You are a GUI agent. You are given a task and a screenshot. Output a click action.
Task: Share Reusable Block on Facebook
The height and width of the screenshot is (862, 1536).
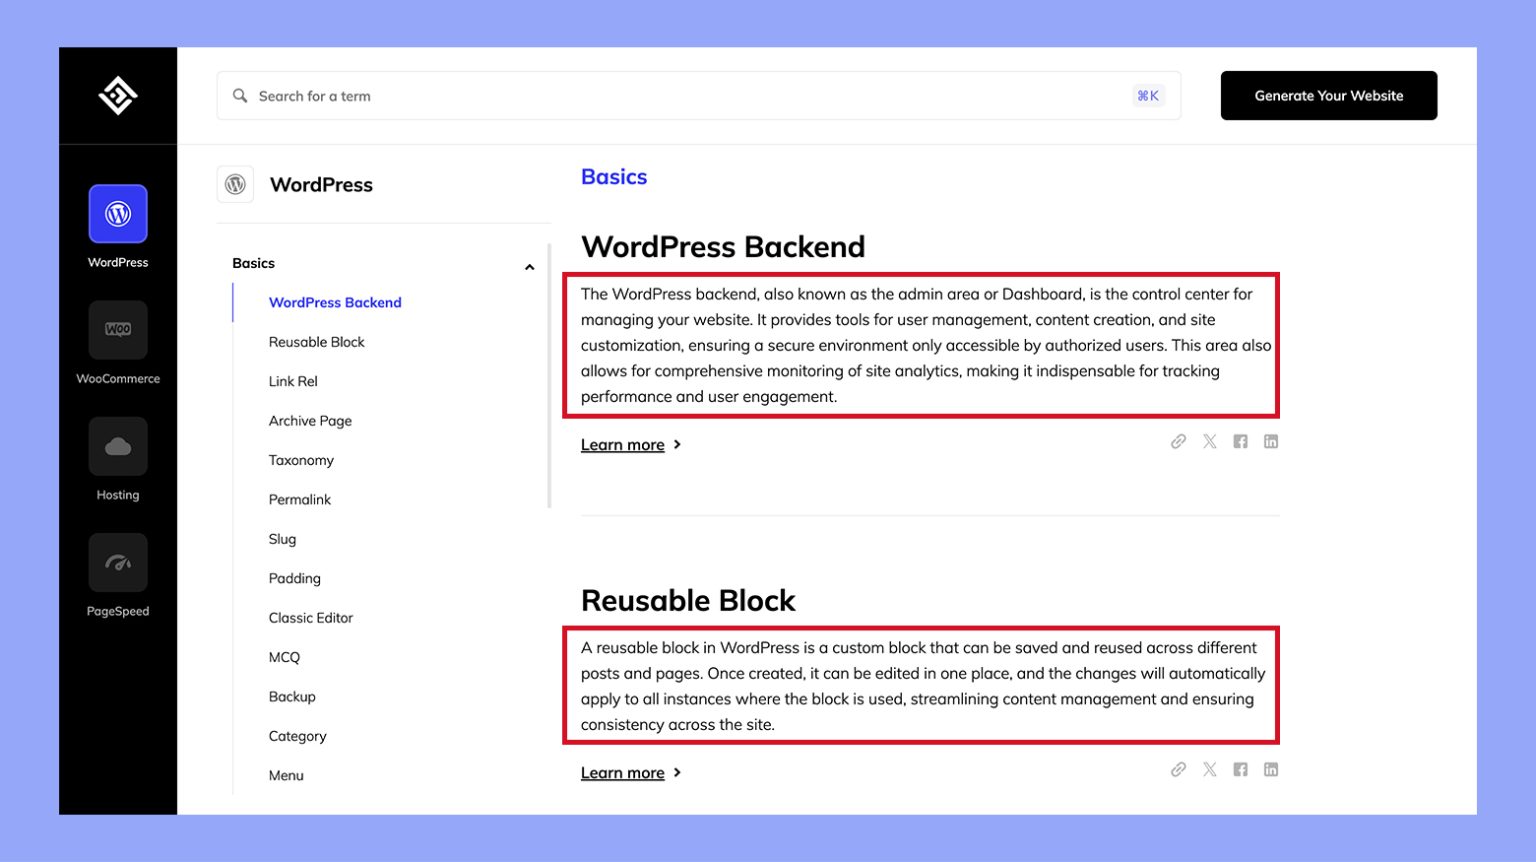[x=1240, y=769]
